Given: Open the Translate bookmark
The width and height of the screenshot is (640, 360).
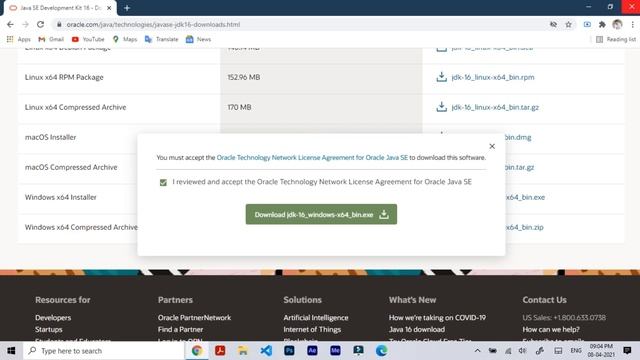Looking at the screenshot, I should point(162,39).
